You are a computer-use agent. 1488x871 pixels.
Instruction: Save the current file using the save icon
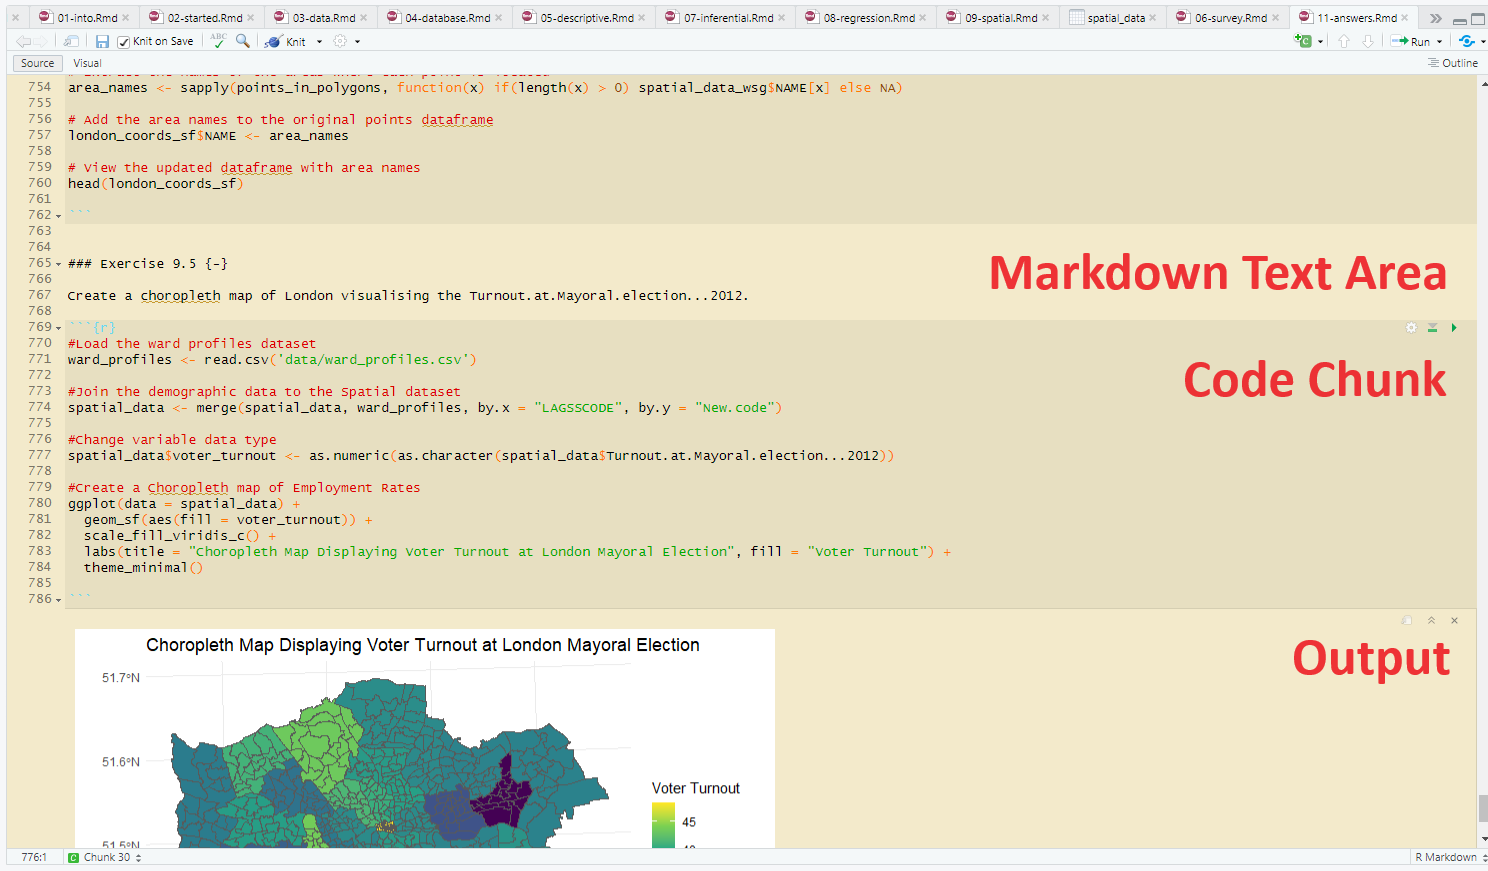[103, 40]
